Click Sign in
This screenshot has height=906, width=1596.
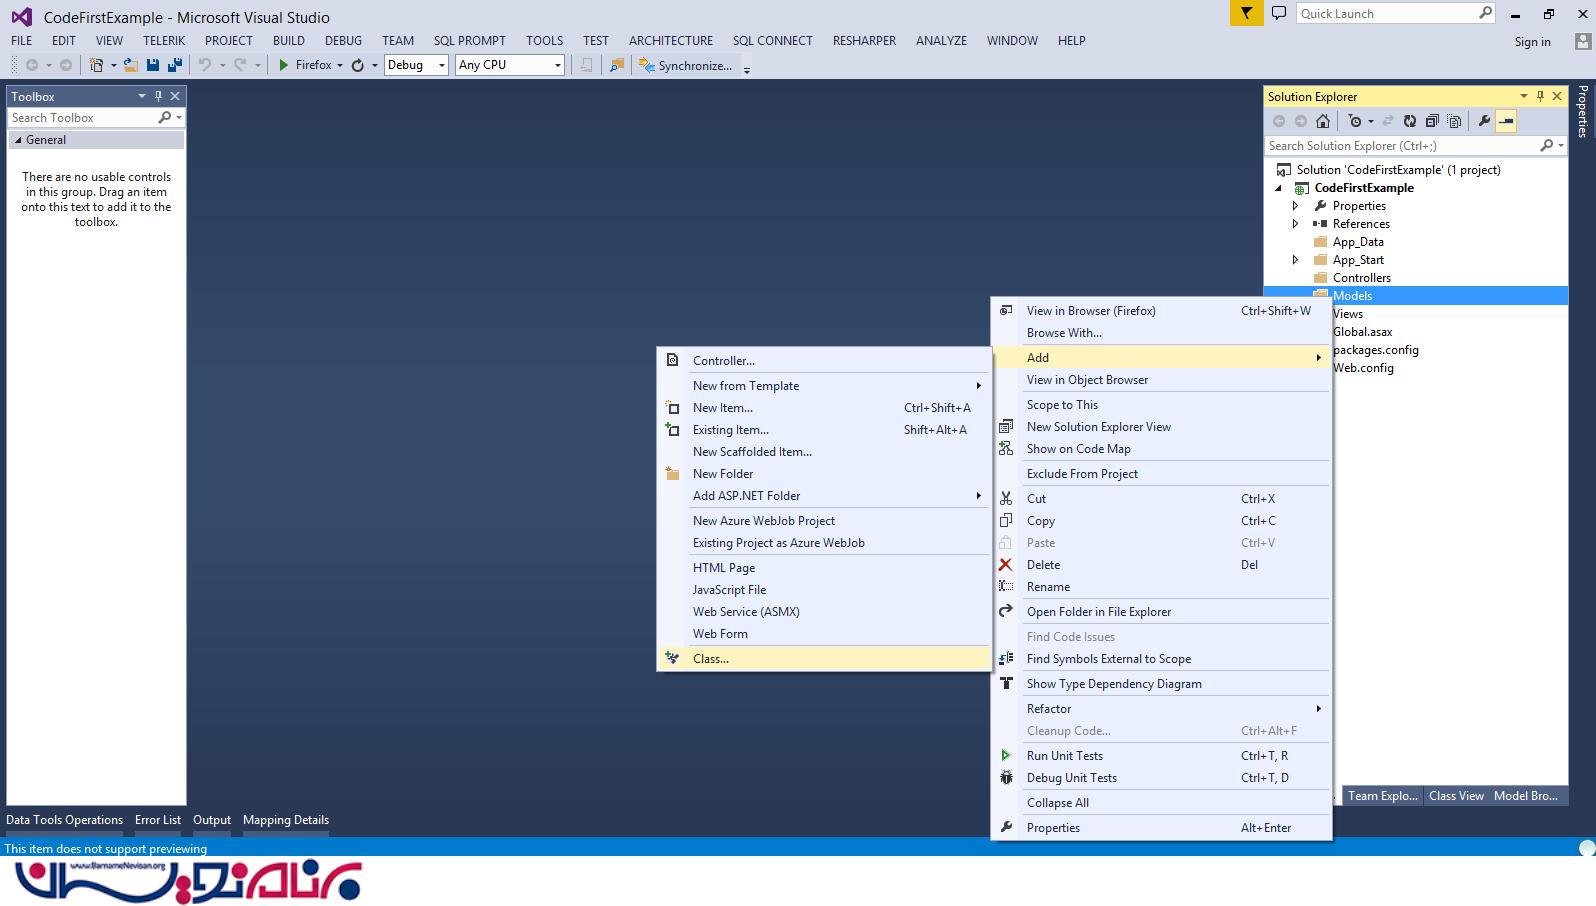(x=1532, y=42)
